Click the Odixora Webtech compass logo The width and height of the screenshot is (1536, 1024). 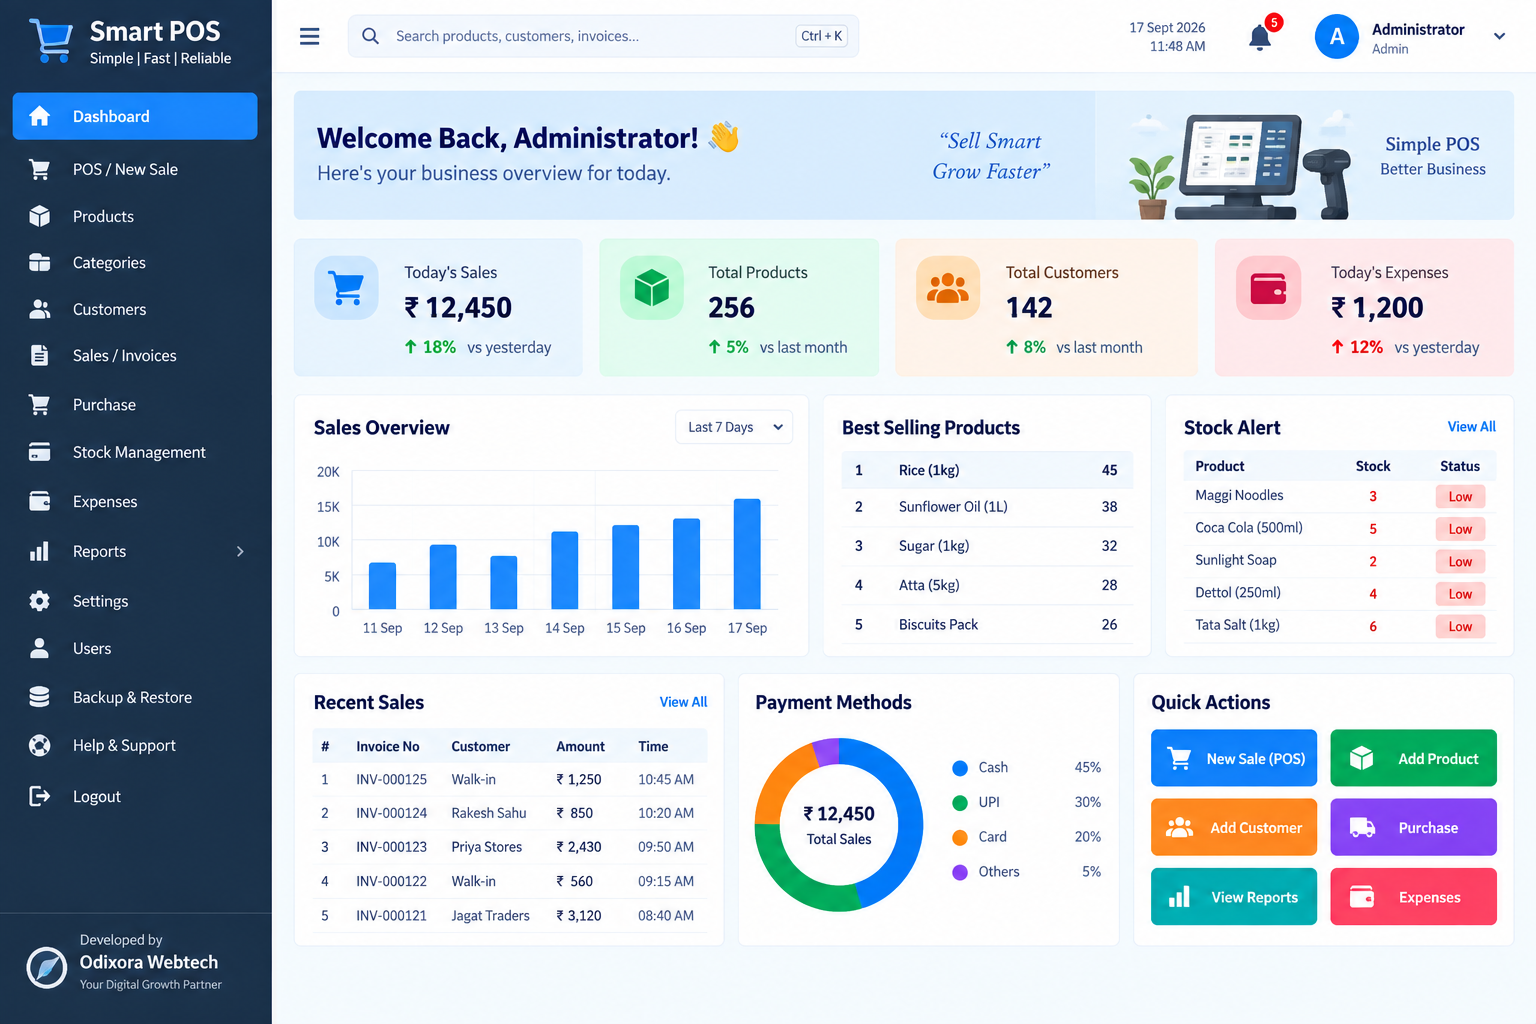pyautogui.click(x=47, y=967)
